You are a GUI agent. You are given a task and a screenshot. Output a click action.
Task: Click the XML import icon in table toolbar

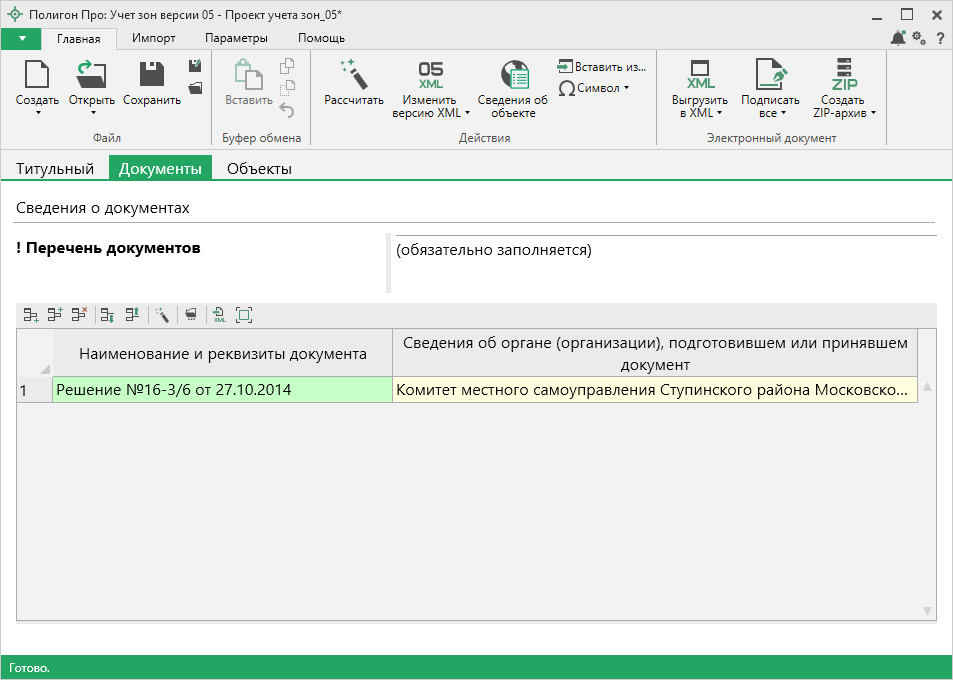click(219, 315)
